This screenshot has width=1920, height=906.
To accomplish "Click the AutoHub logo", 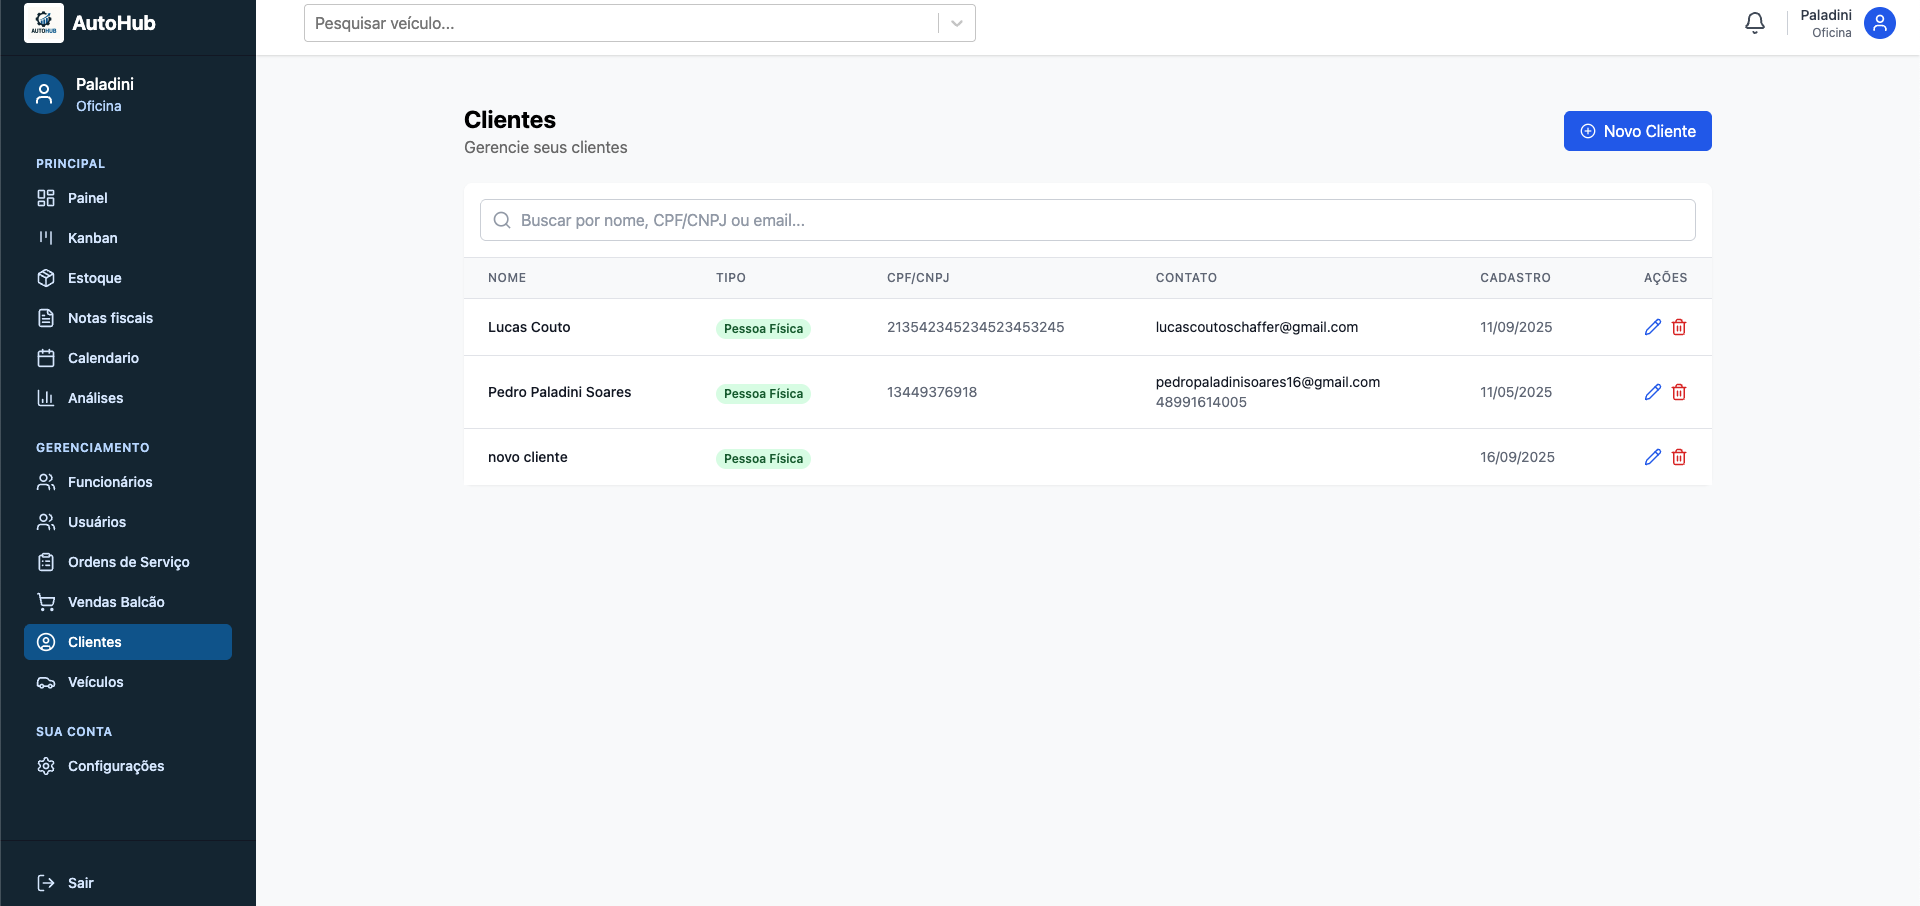I will pos(44,23).
